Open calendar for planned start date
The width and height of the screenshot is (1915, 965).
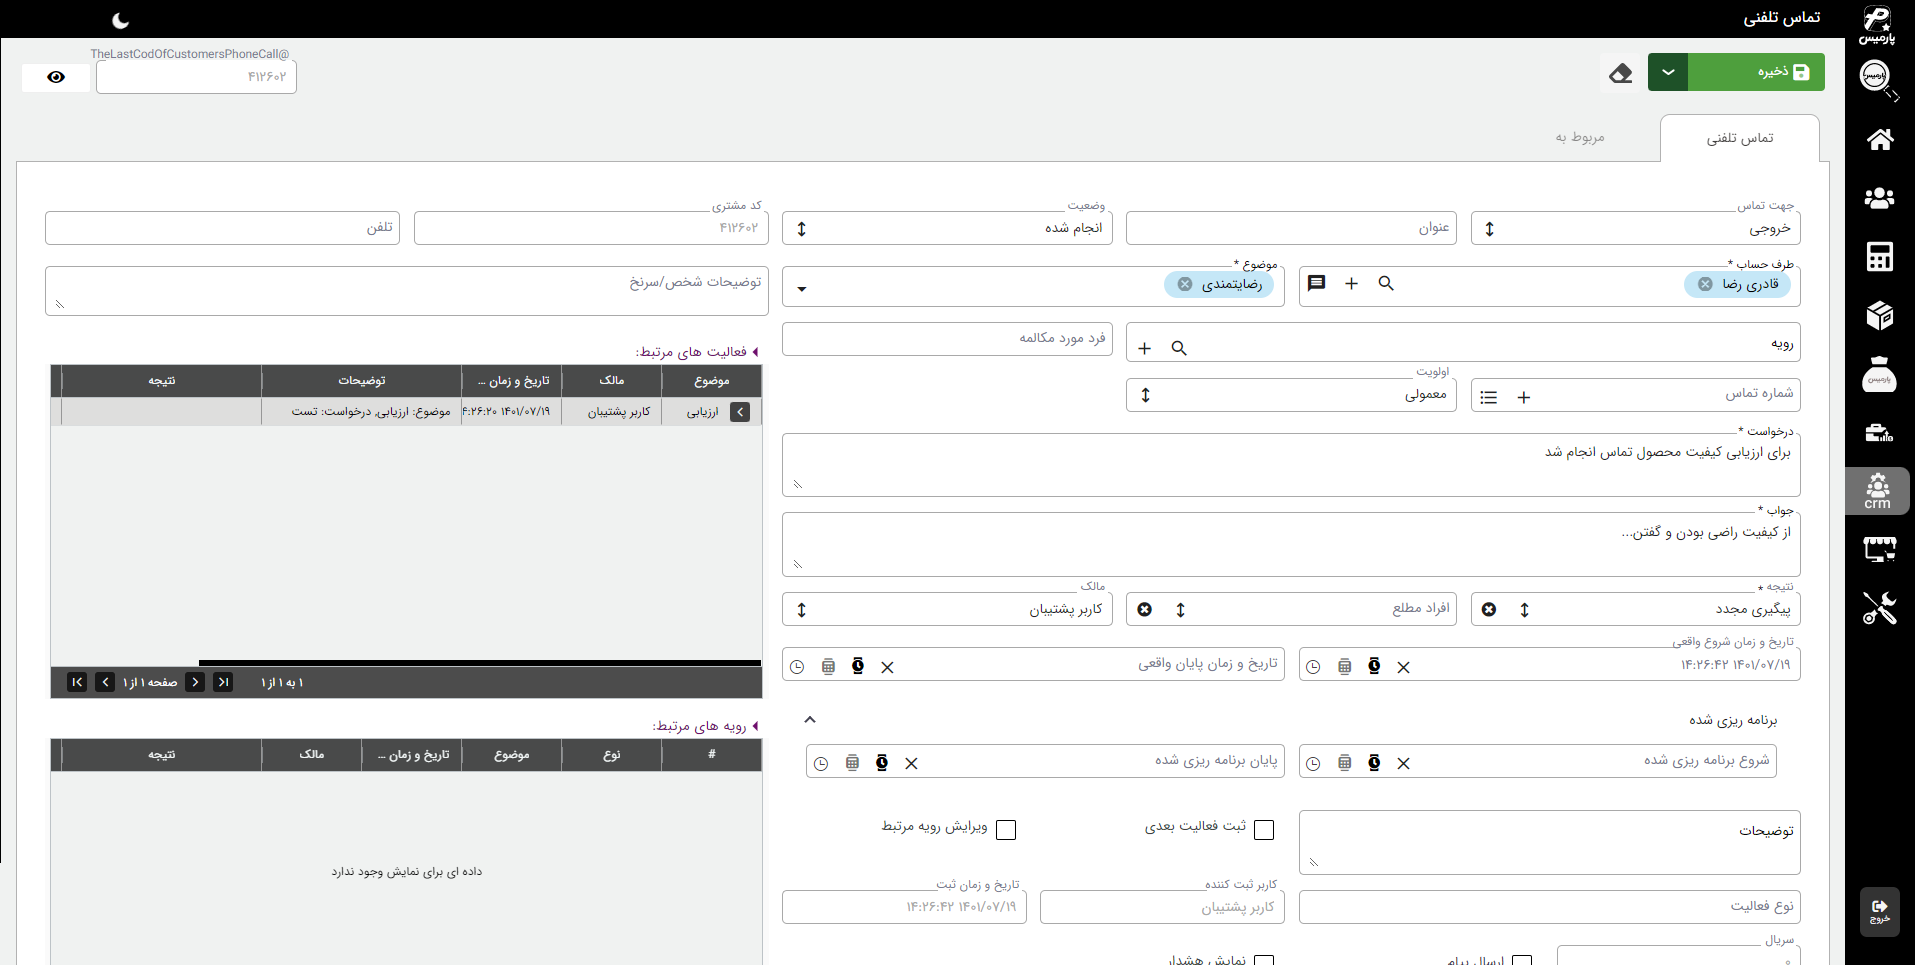[1345, 763]
